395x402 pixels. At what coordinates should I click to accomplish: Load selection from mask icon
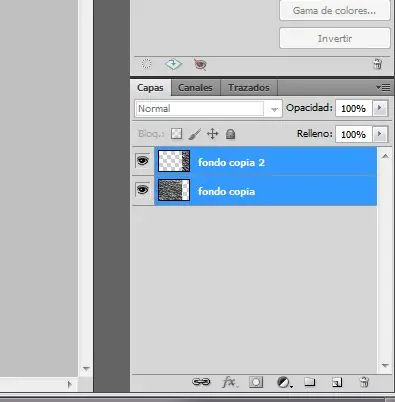pos(146,63)
